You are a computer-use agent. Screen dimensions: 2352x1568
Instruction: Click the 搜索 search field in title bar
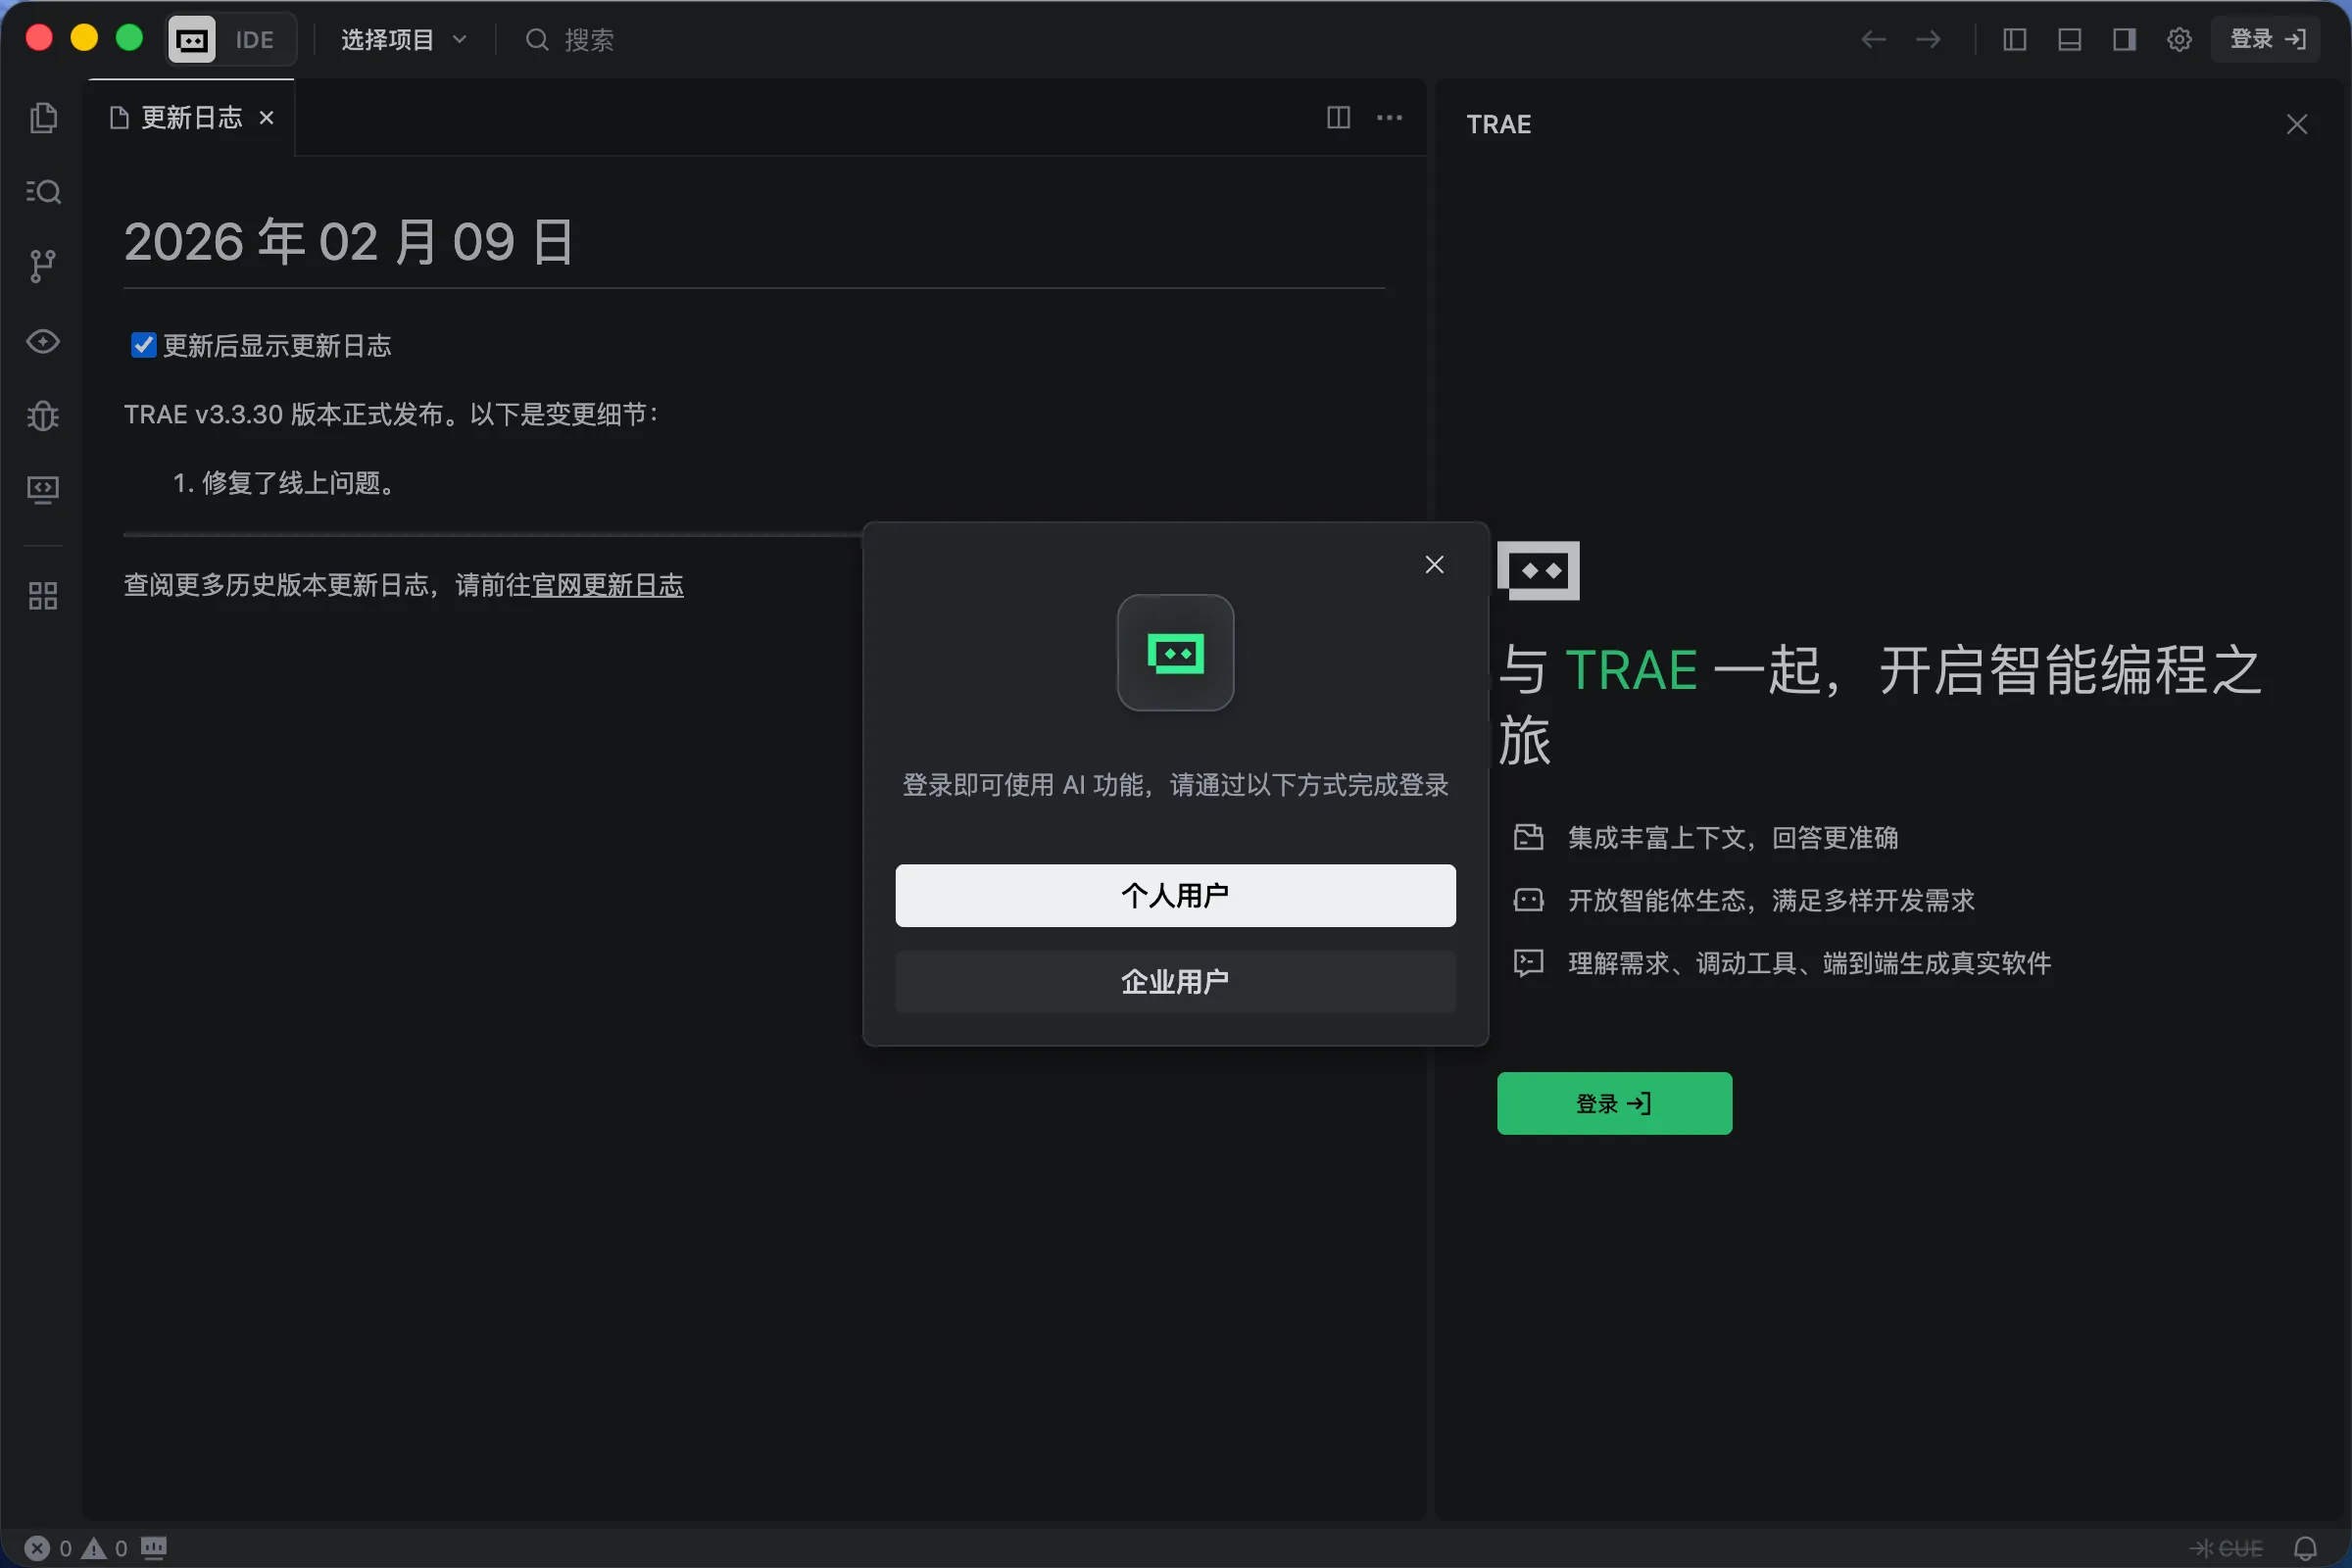coord(588,40)
